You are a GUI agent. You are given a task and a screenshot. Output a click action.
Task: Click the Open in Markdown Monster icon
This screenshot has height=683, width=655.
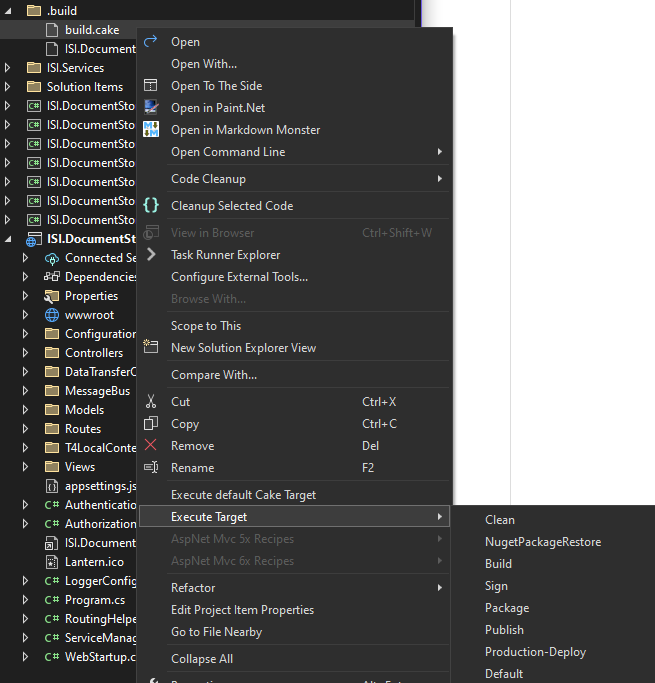point(151,130)
